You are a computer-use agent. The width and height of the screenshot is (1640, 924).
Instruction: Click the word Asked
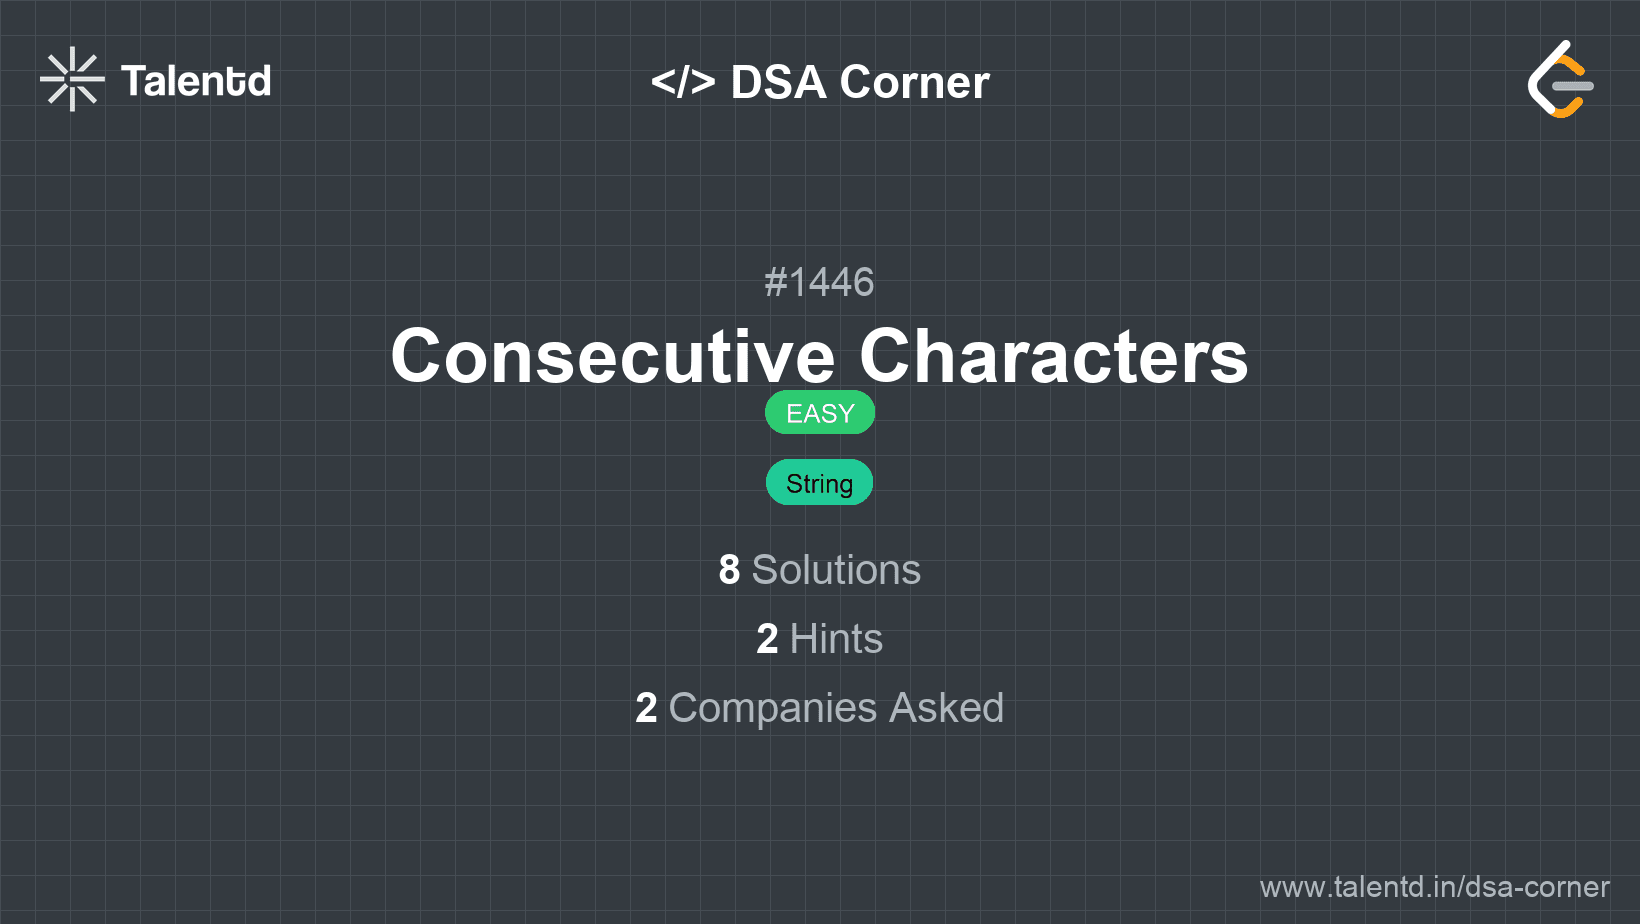[x=946, y=708]
